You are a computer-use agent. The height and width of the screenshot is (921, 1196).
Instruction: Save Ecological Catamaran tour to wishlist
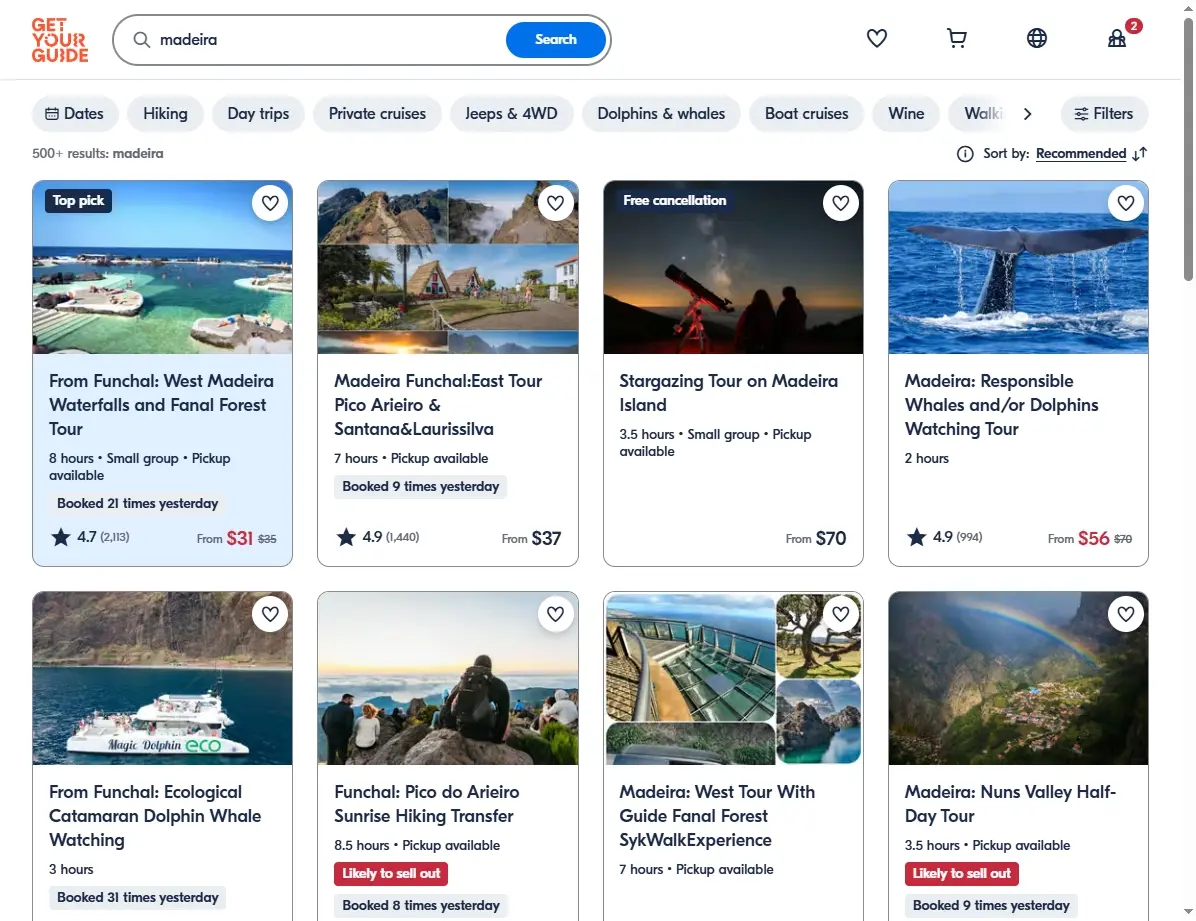[x=270, y=613]
